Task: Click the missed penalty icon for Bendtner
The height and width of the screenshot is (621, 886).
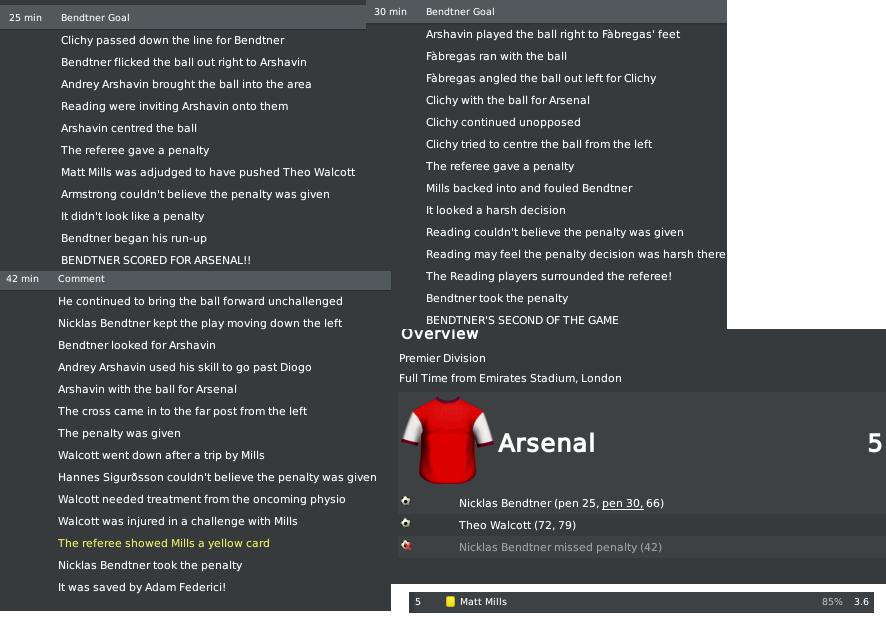Action: click(x=406, y=546)
